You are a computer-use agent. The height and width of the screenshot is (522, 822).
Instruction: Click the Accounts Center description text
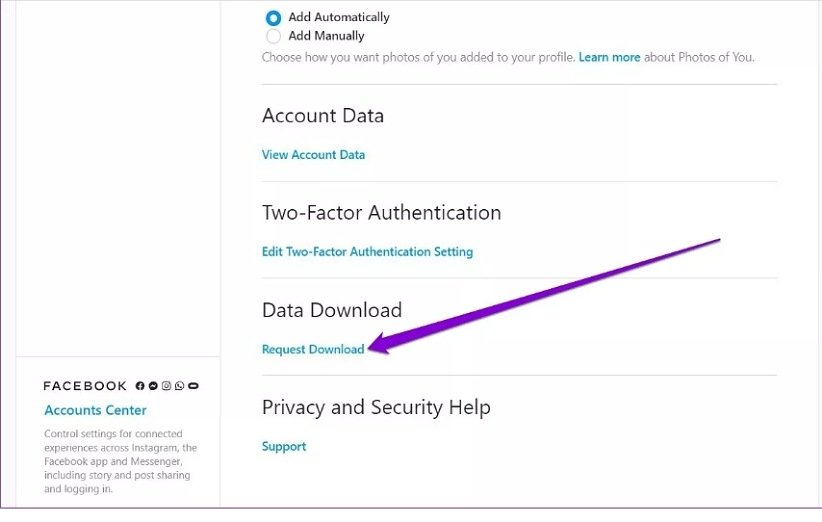(x=120, y=461)
